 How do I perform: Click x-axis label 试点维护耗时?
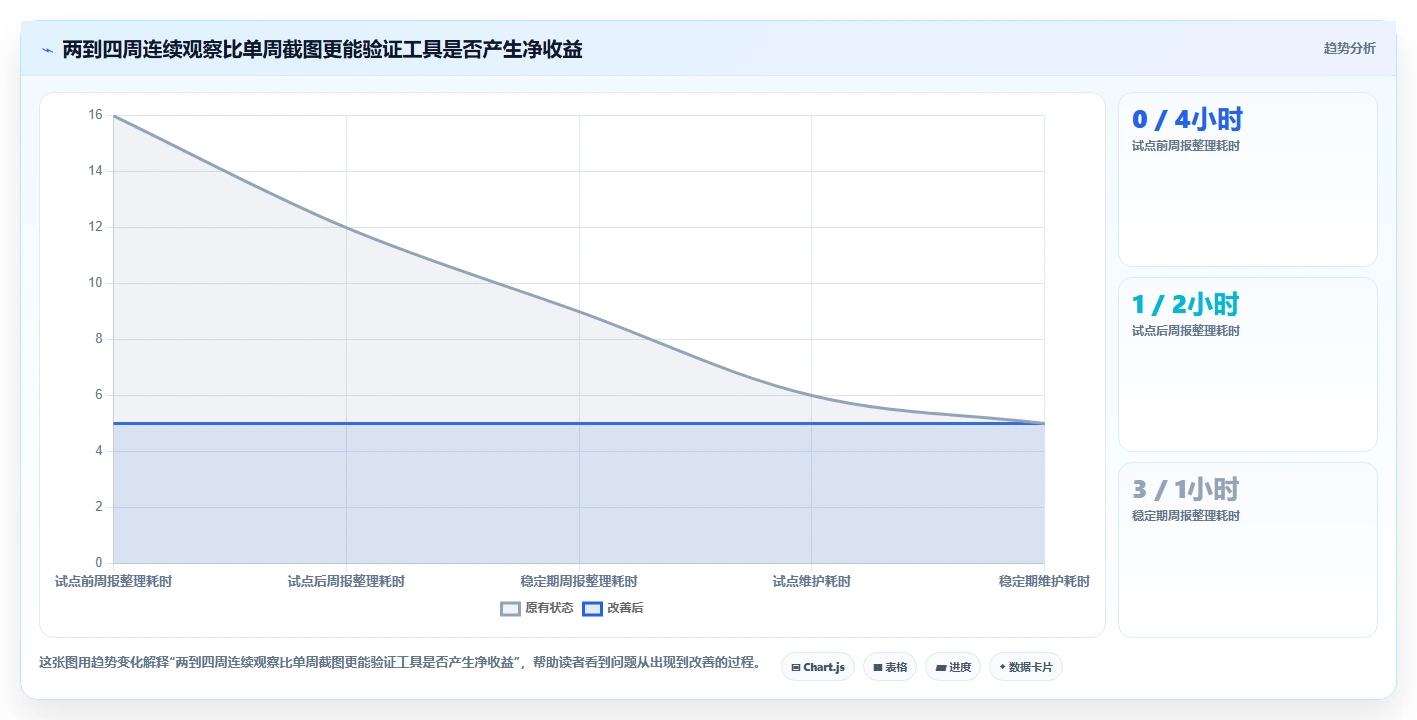click(x=811, y=581)
